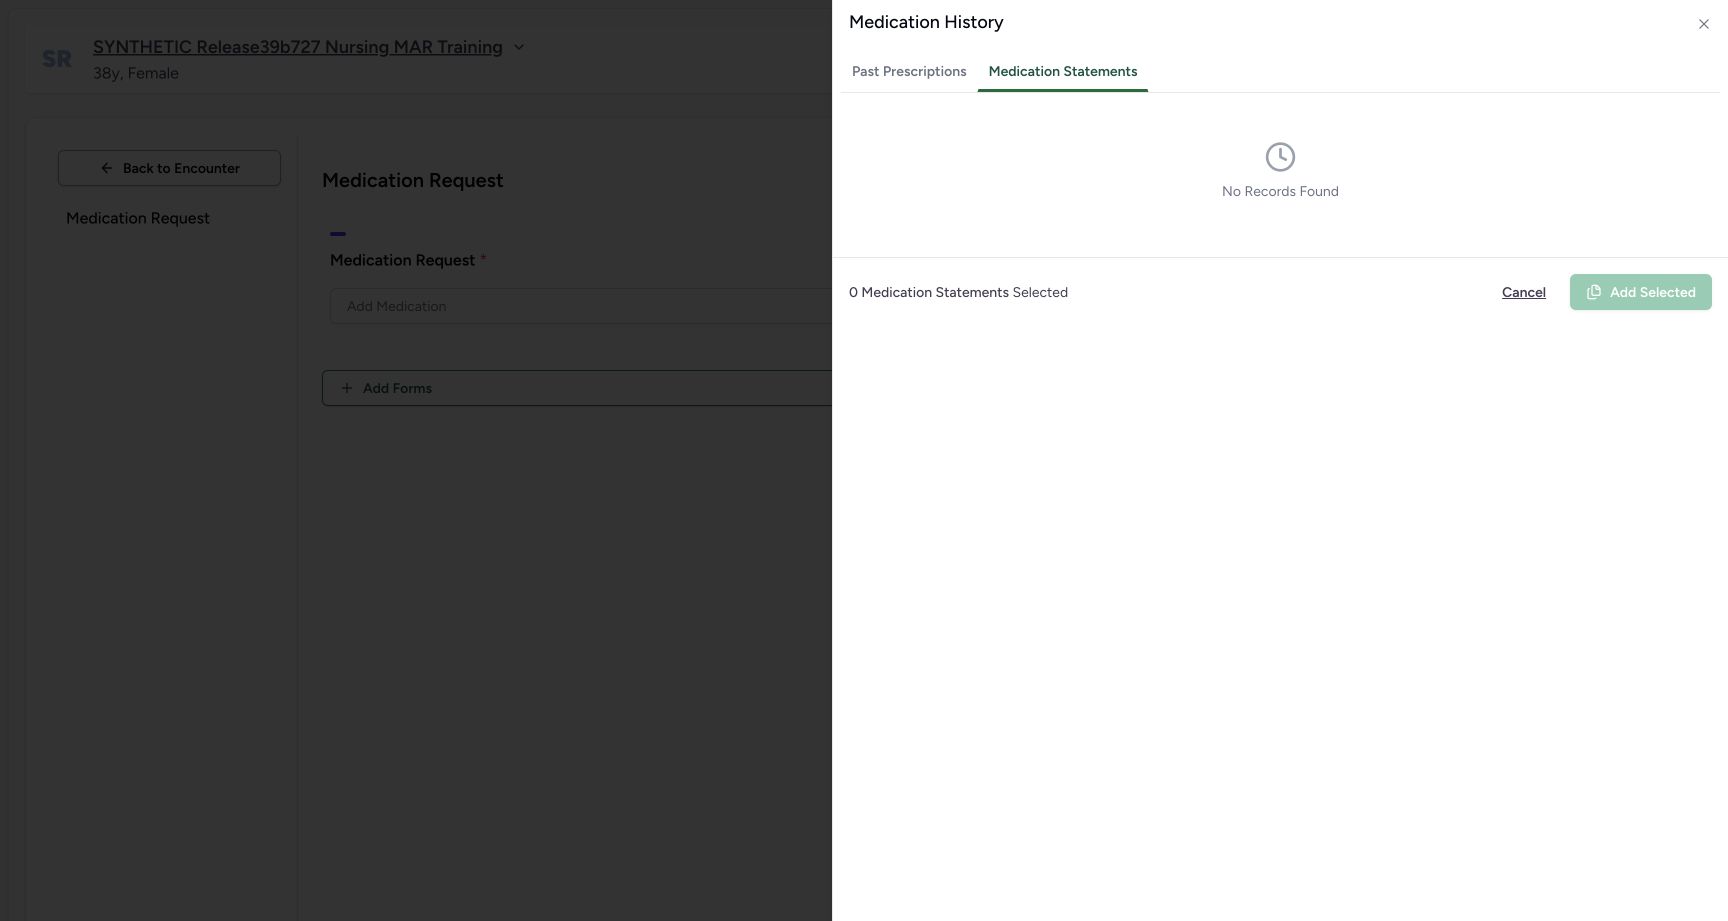
Task: Click the SR patient avatar
Action: click(57, 59)
